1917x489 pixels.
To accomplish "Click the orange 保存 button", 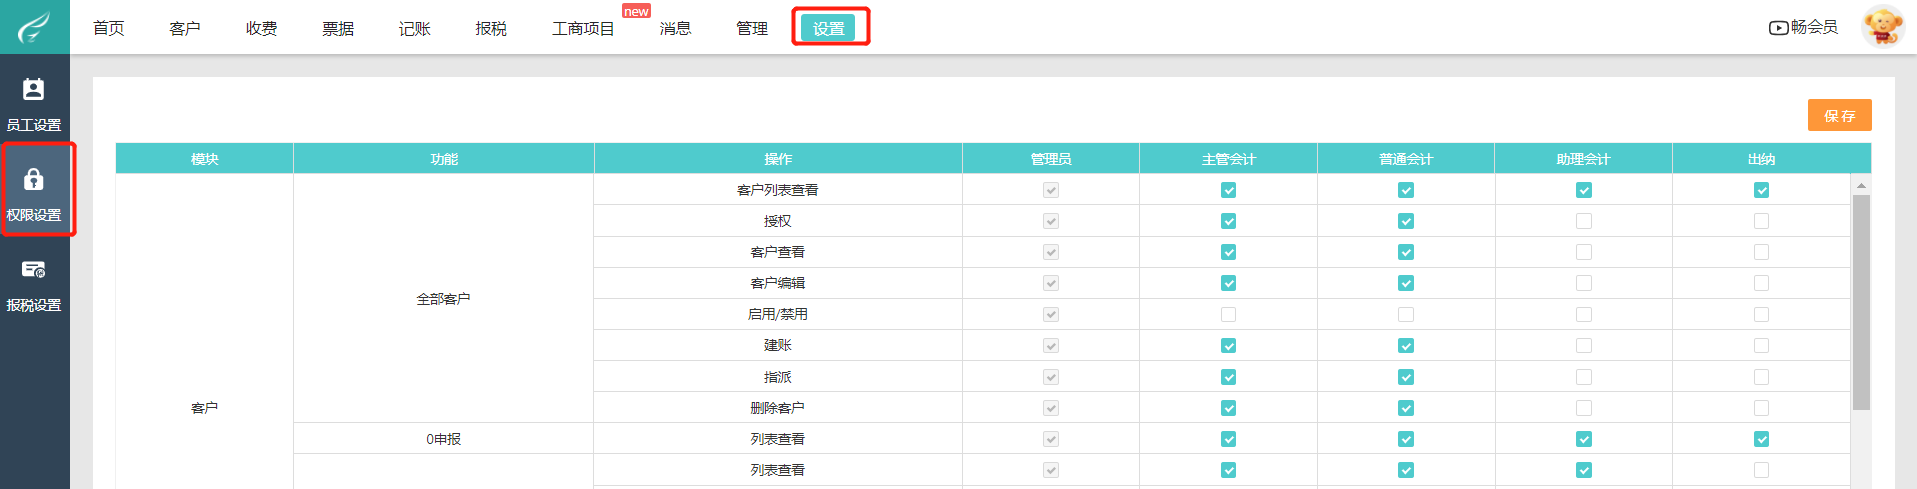I will (x=1839, y=115).
